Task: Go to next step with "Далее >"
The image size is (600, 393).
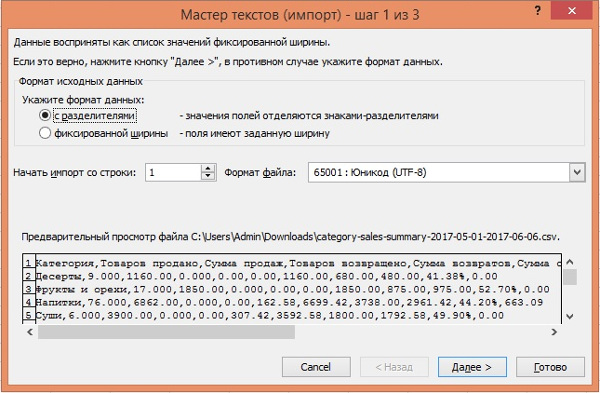Action: [x=472, y=367]
